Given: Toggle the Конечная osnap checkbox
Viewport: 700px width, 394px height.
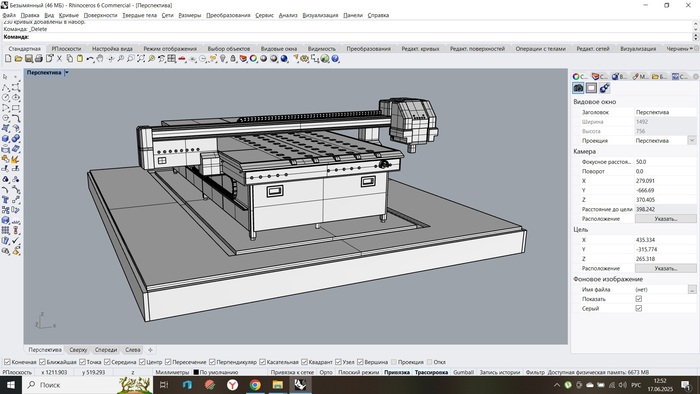Looking at the screenshot, I should 7,362.
